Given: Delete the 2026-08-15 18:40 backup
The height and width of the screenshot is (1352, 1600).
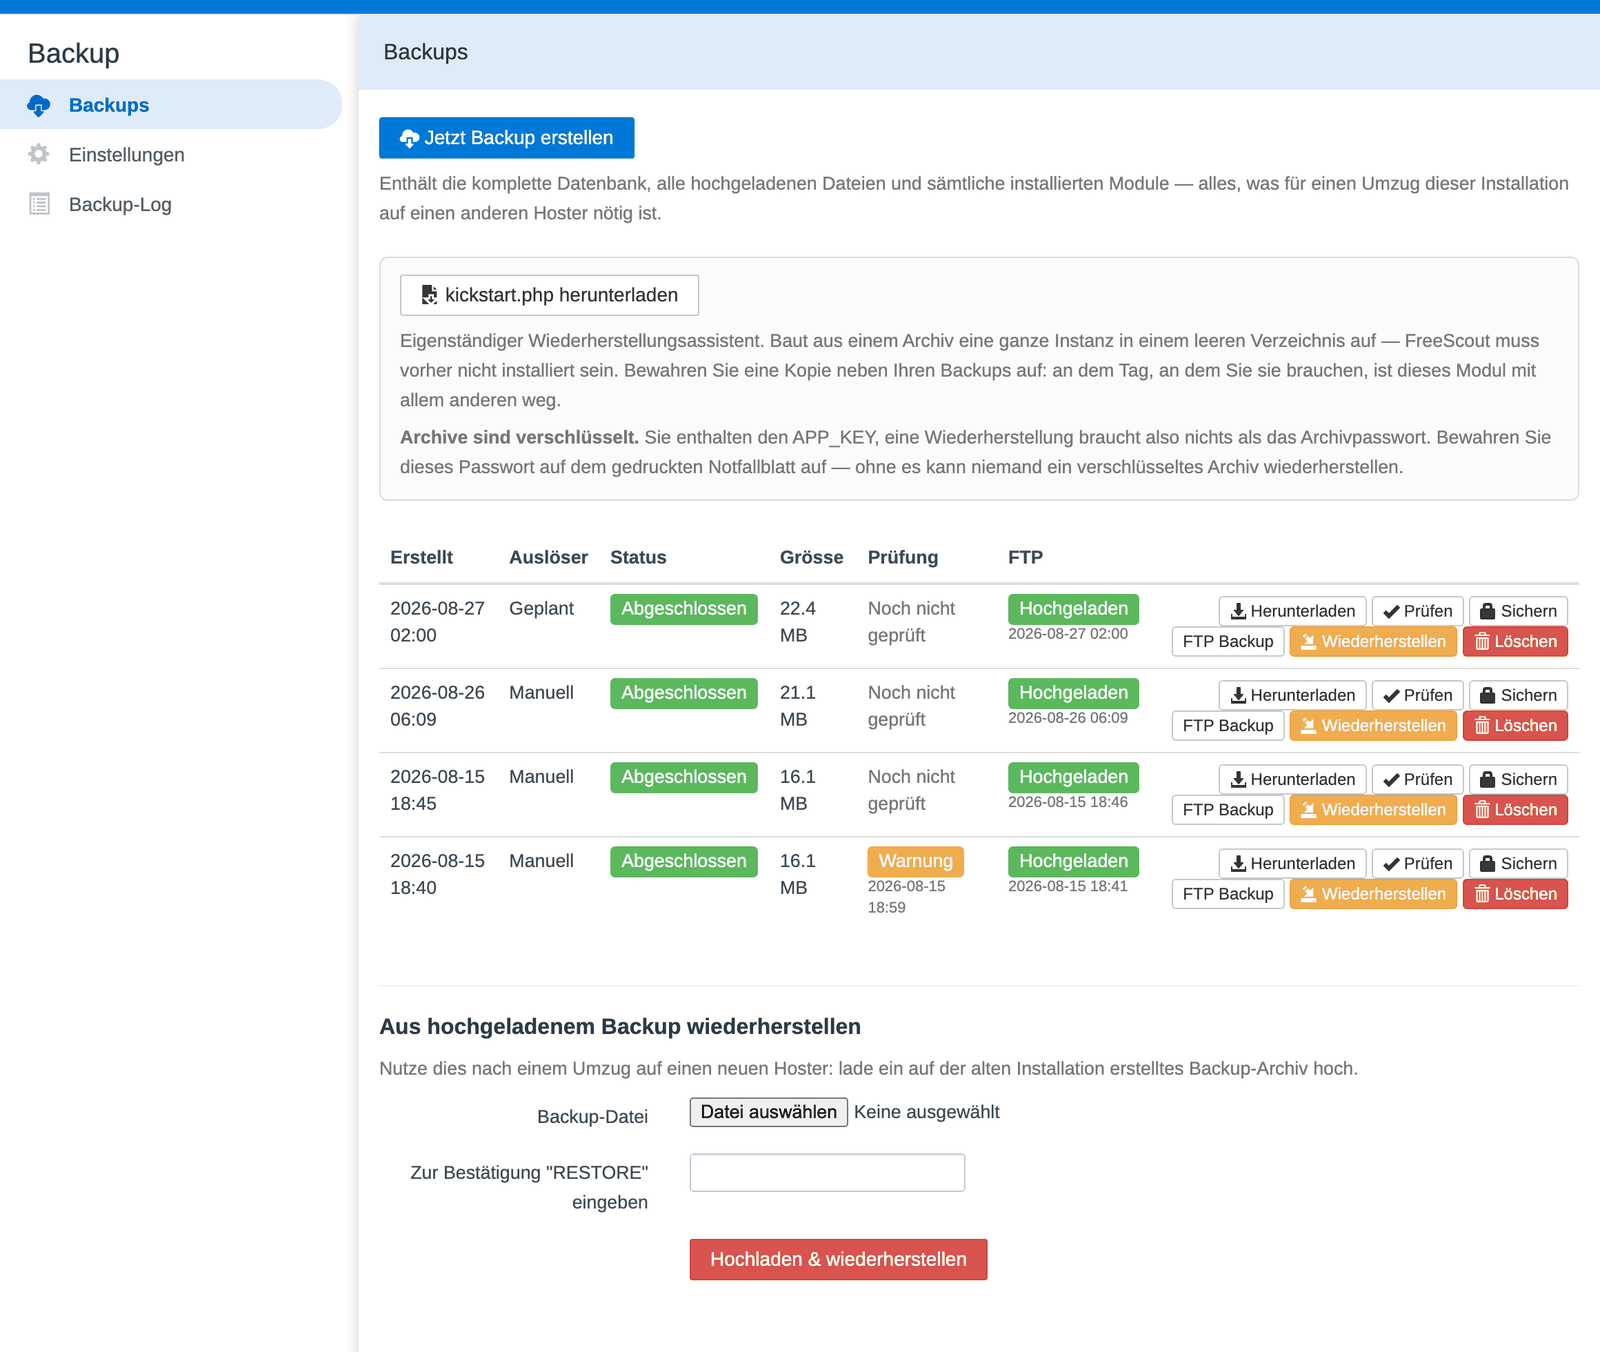Looking at the screenshot, I should click(x=1515, y=893).
